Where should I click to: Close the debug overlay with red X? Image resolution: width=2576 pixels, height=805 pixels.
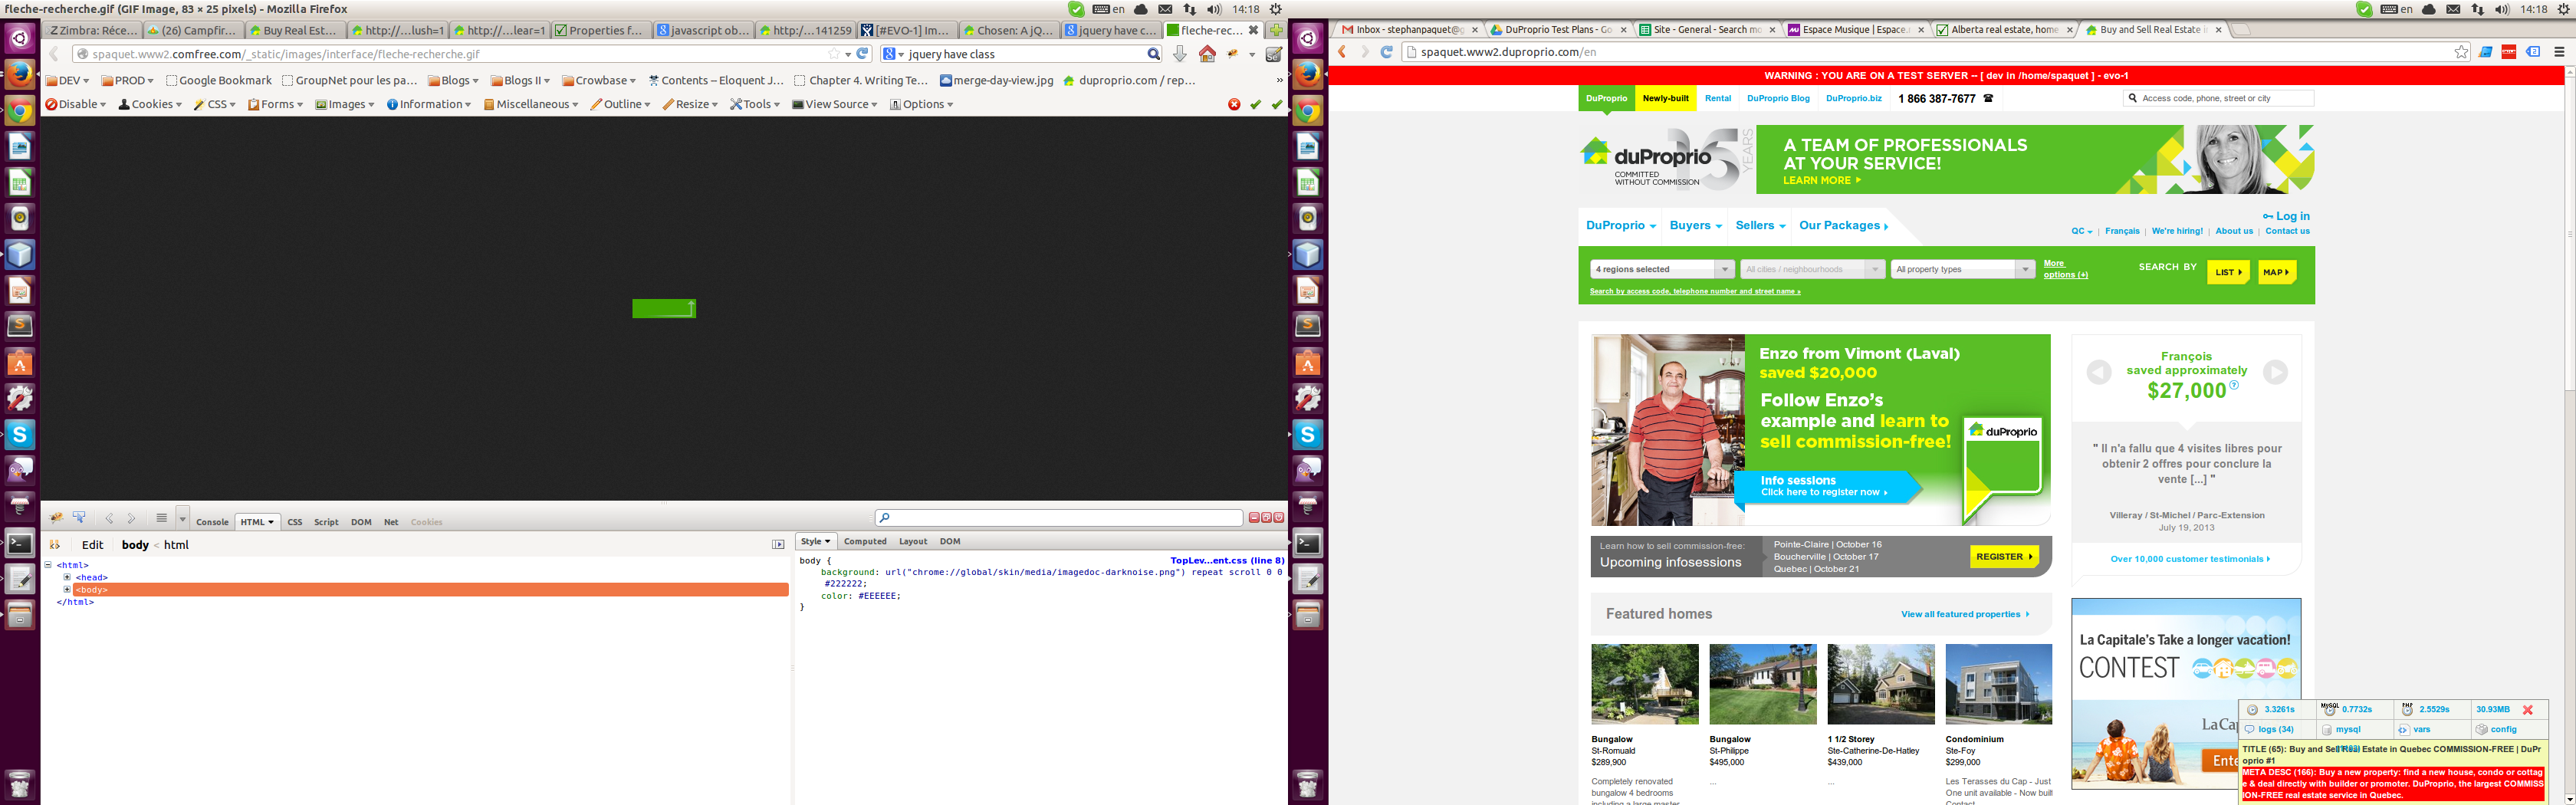click(2528, 710)
